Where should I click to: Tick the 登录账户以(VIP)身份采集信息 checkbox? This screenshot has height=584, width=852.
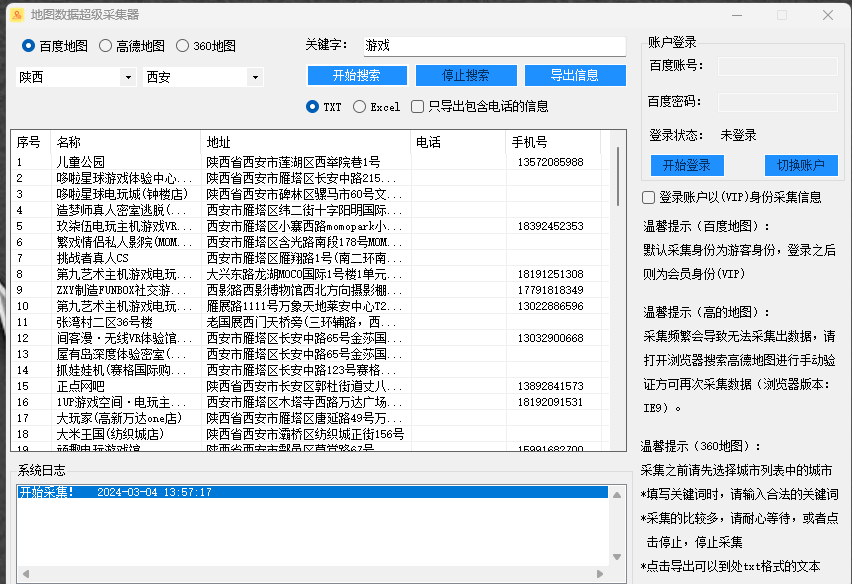[648, 198]
